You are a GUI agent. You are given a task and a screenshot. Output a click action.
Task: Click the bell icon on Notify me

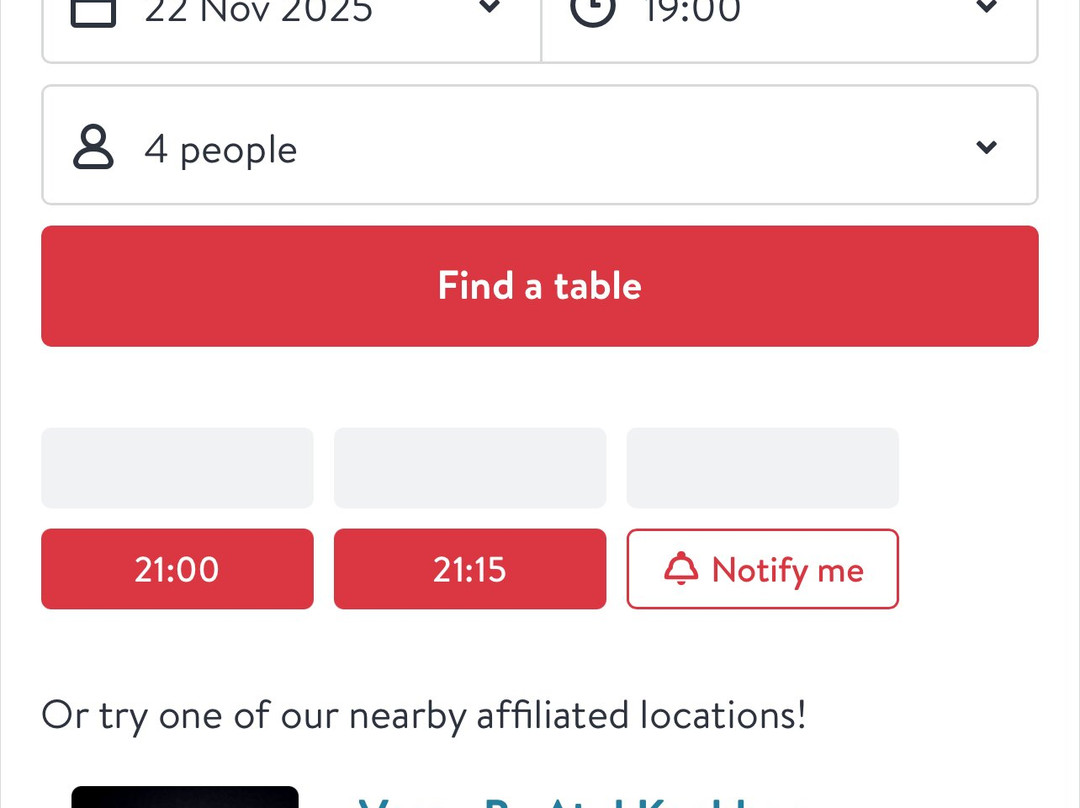coord(681,569)
